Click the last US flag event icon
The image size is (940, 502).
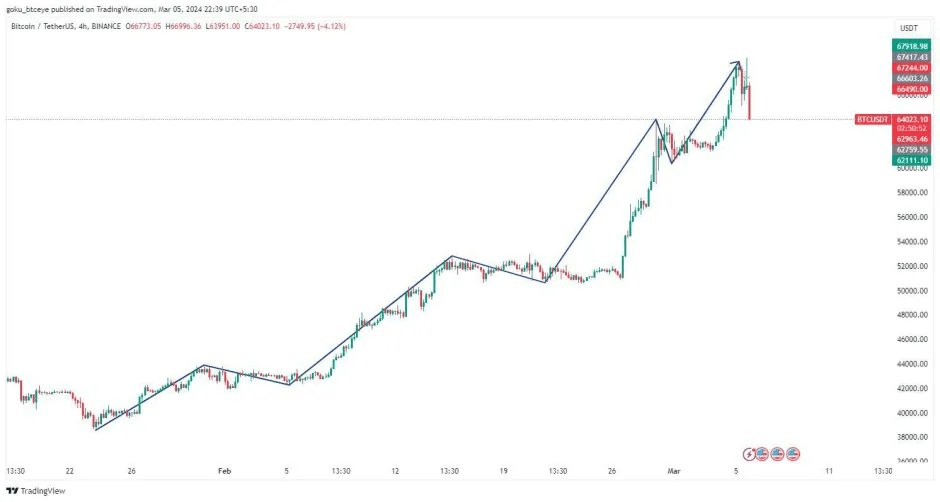793,454
